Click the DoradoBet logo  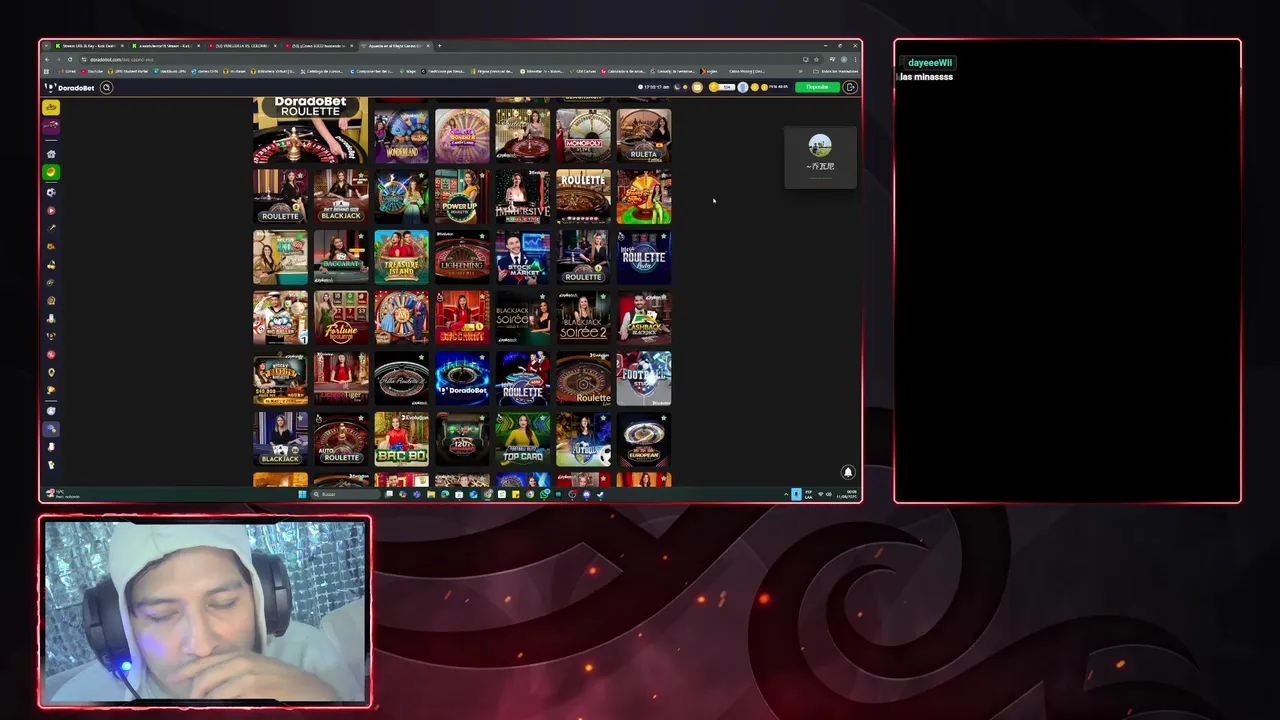coord(70,87)
